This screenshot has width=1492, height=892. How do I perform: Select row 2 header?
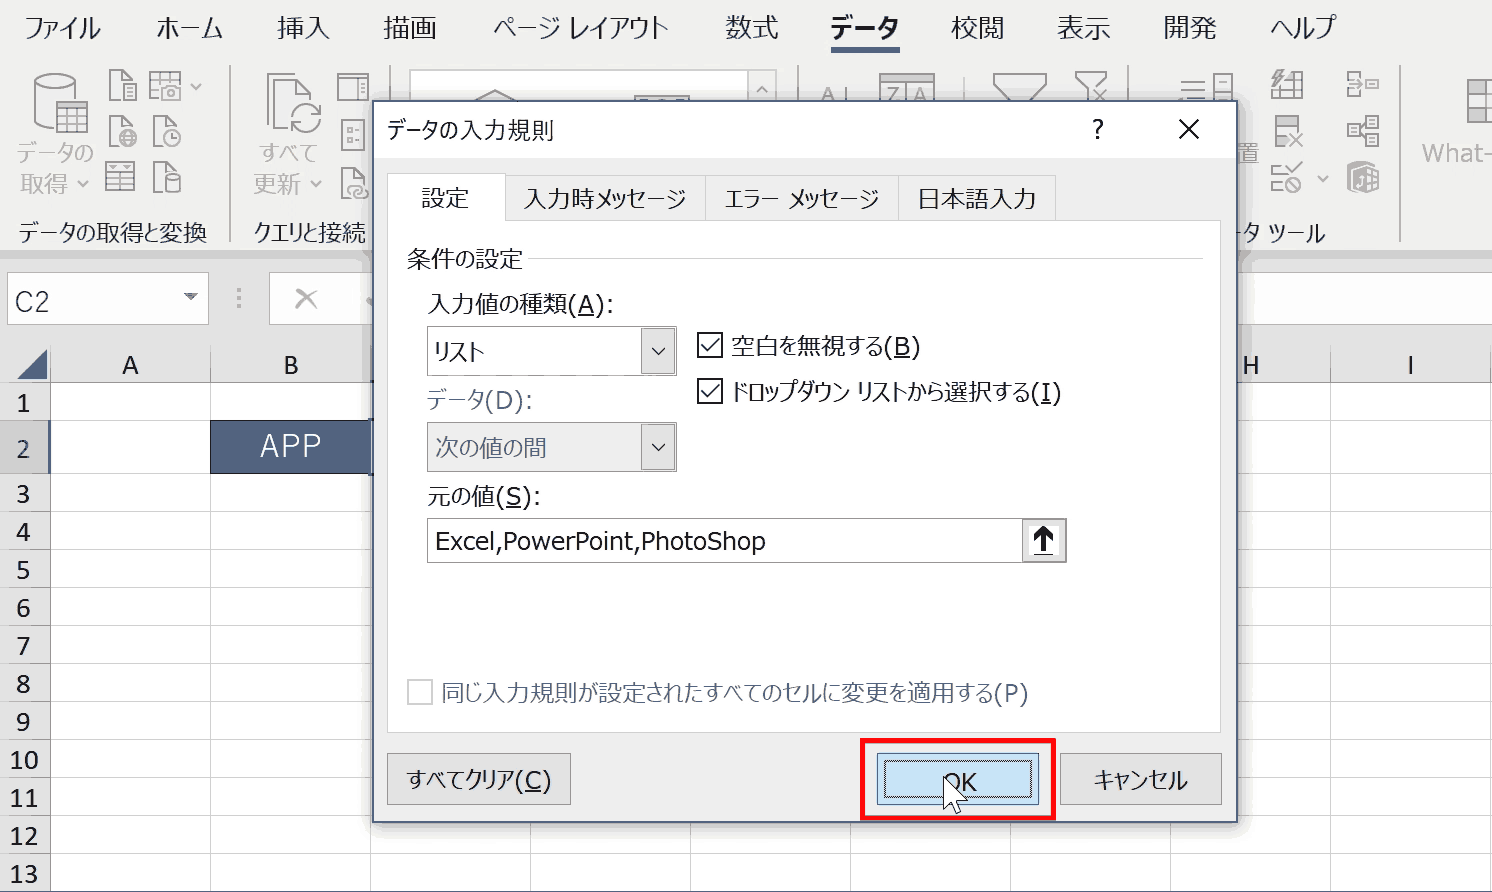click(x=24, y=448)
